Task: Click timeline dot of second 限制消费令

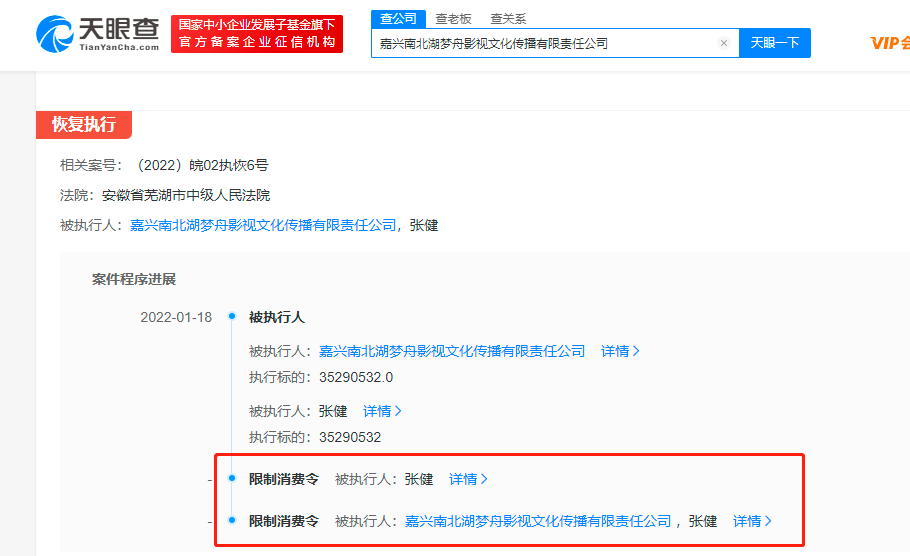Action: tap(232, 520)
